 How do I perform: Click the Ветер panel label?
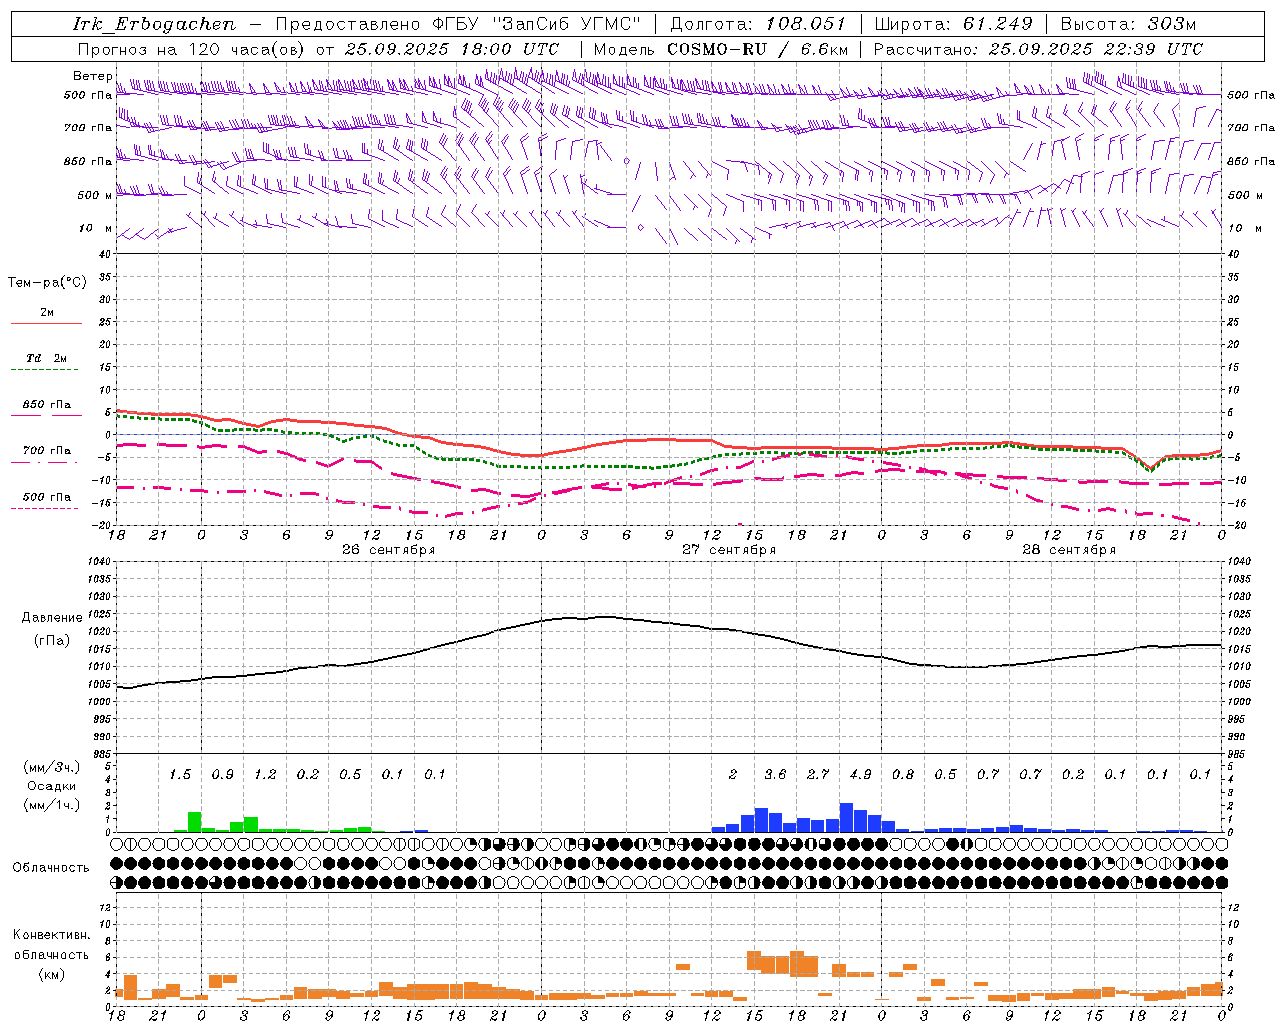point(93,76)
